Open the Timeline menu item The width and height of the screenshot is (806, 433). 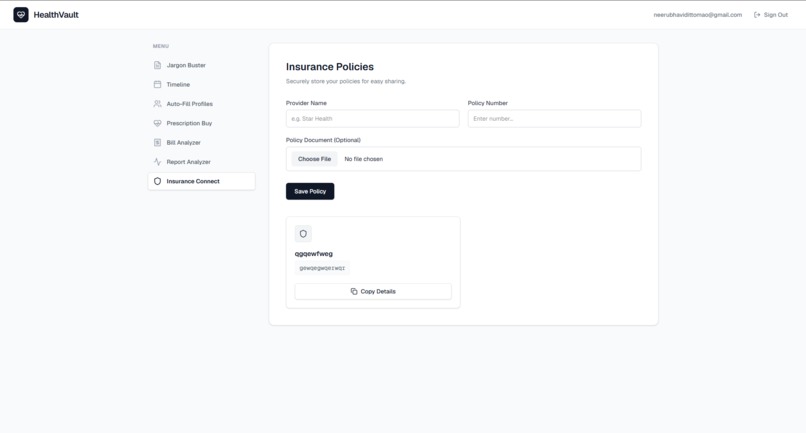coord(202,84)
